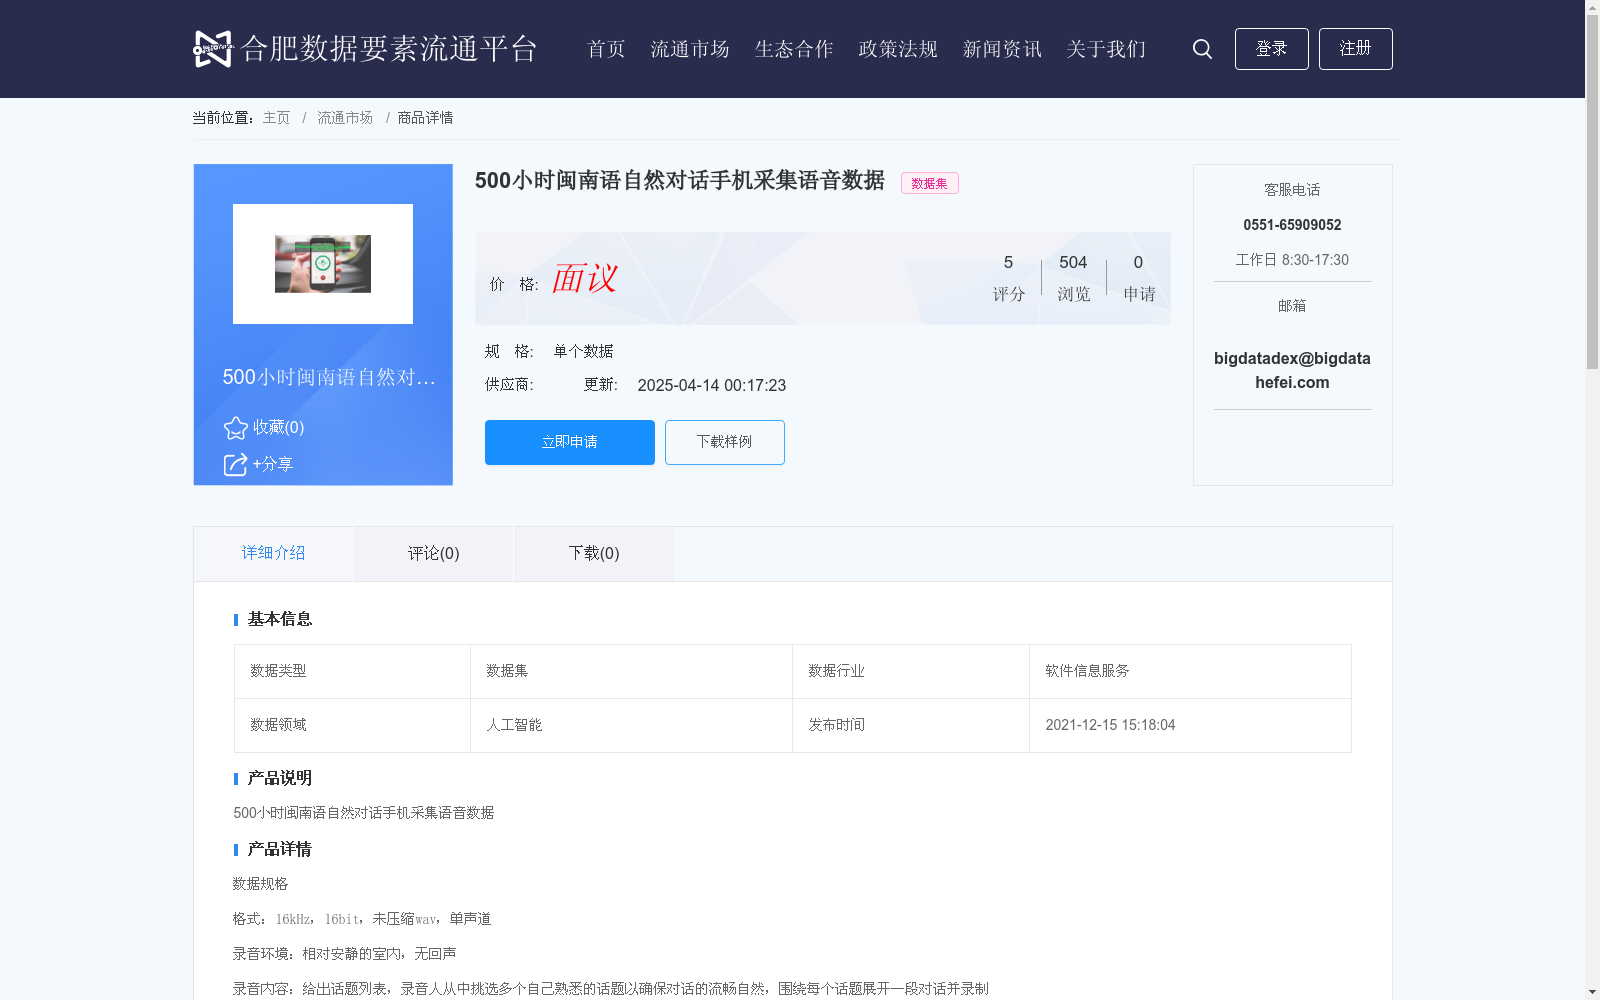Click the 0 申请 count
The height and width of the screenshot is (1000, 1600).
(x=1139, y=278)
